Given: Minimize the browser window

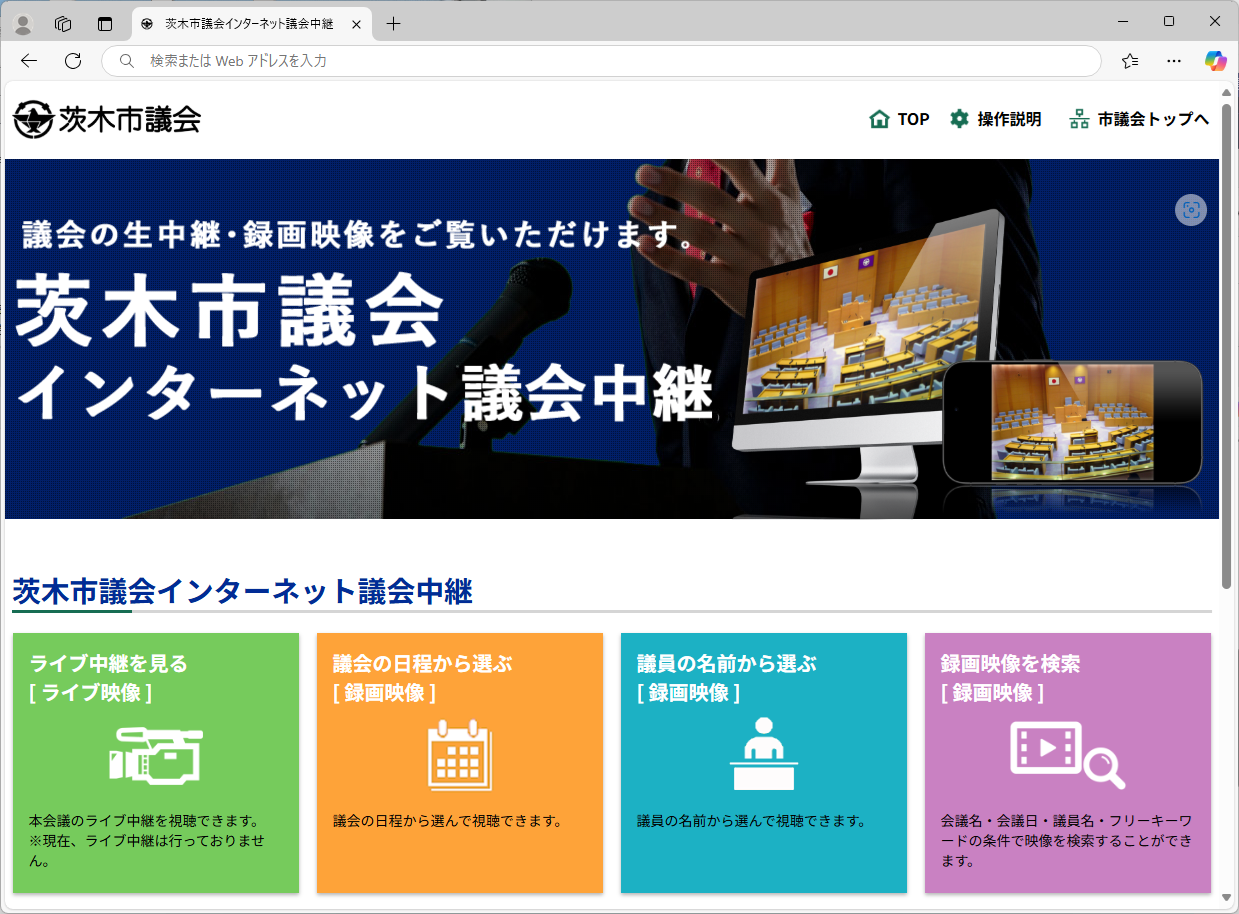Looking at the screenshot, I should [1123, 22].
